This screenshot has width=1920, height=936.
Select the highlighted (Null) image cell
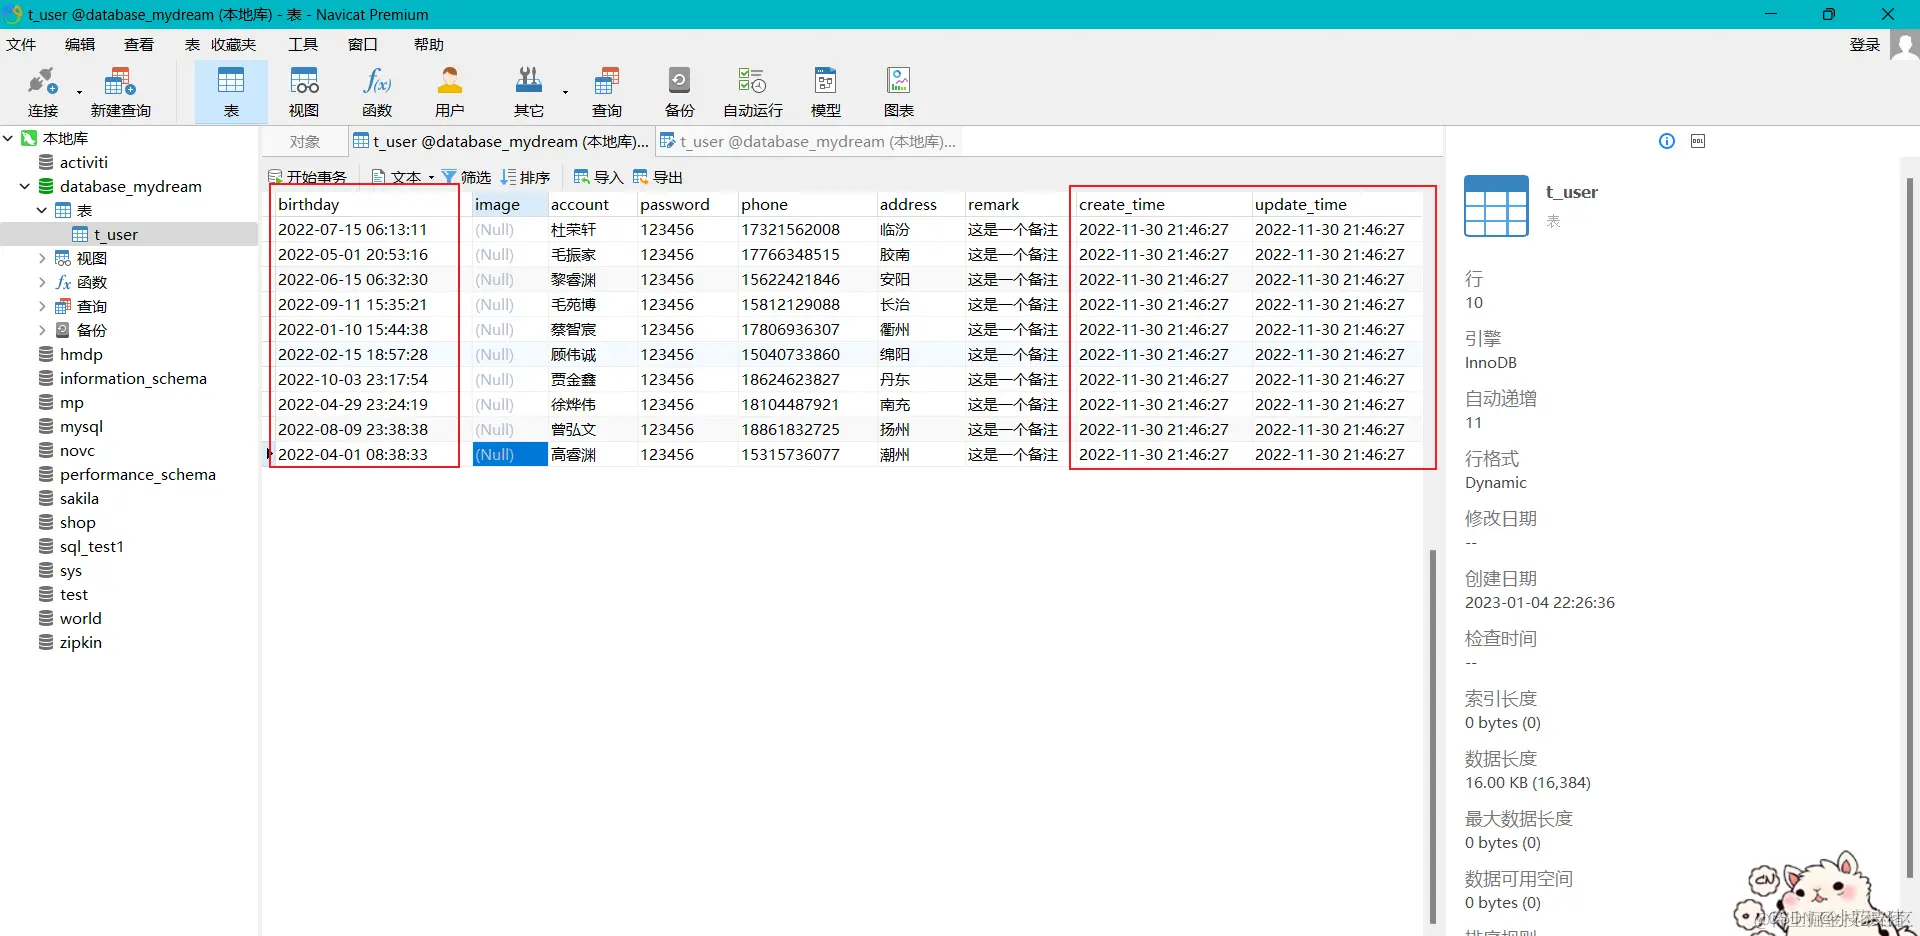click(x=510, y=454)
